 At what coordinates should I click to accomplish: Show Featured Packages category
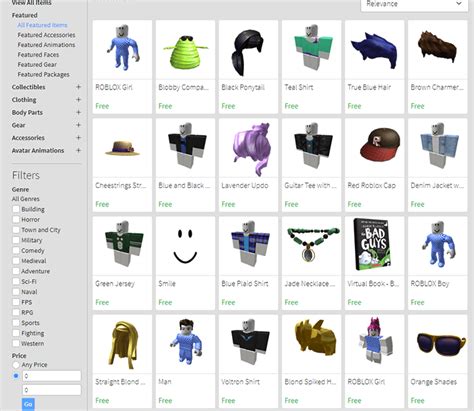(44, 74)
